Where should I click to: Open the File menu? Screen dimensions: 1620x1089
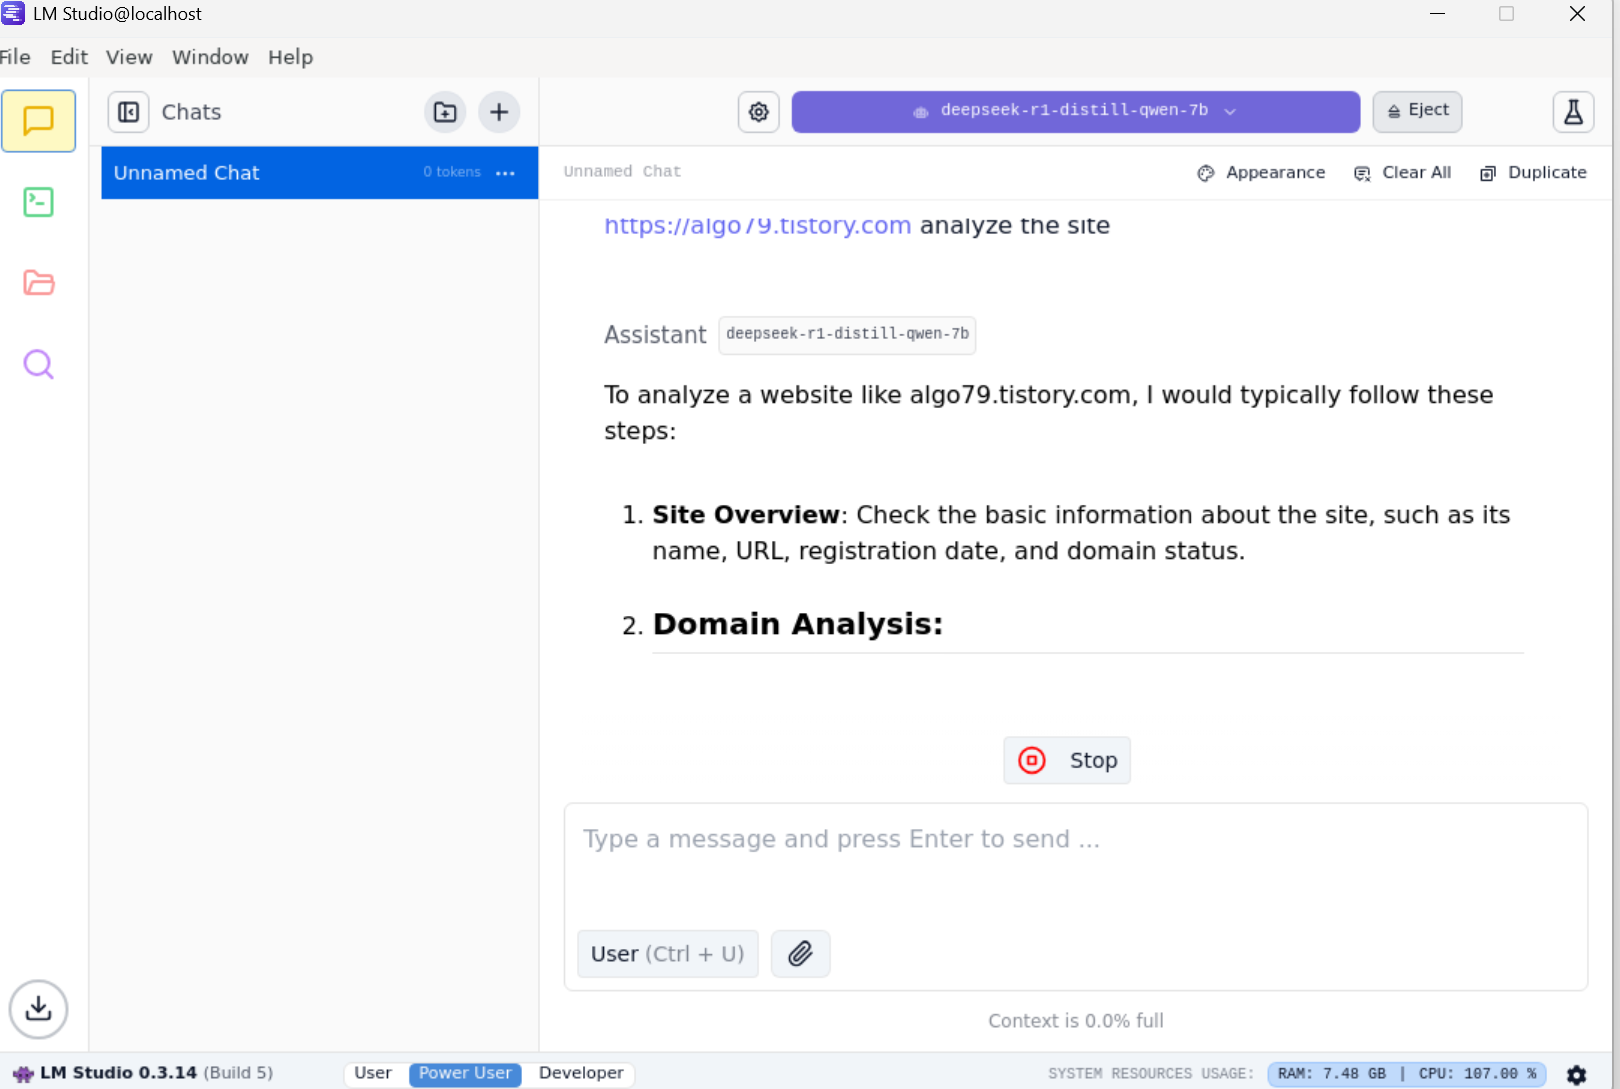pos(14,57)
